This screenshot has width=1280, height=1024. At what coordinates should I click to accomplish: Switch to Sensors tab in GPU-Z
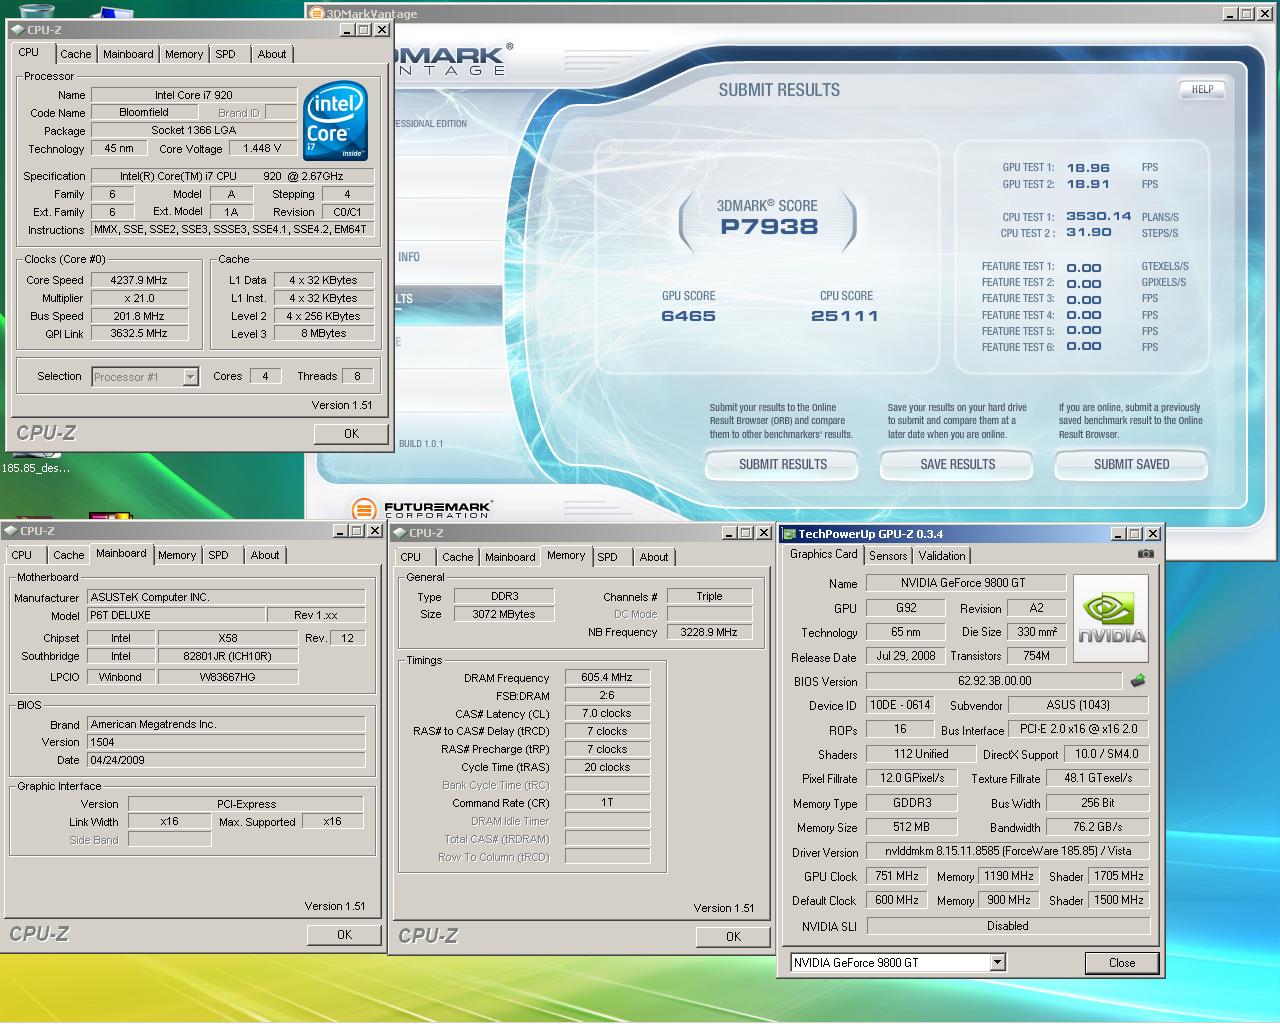point(888,556)
